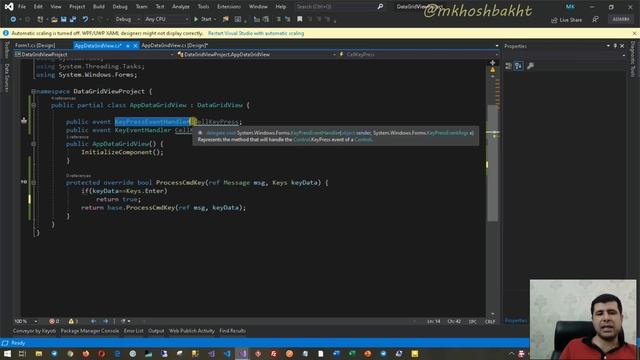Switch to Form1.cs [Design] tab
The width and height of the screenshot is (640, 360).
coord(35,45)
